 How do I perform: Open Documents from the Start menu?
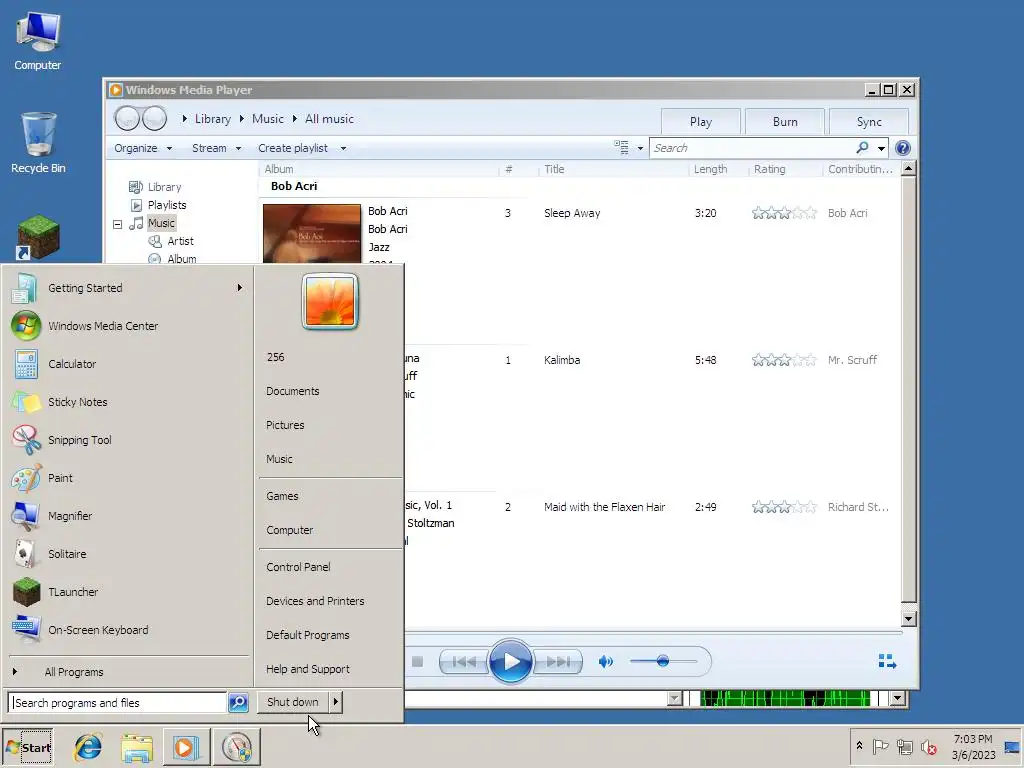tap(293, 391)
